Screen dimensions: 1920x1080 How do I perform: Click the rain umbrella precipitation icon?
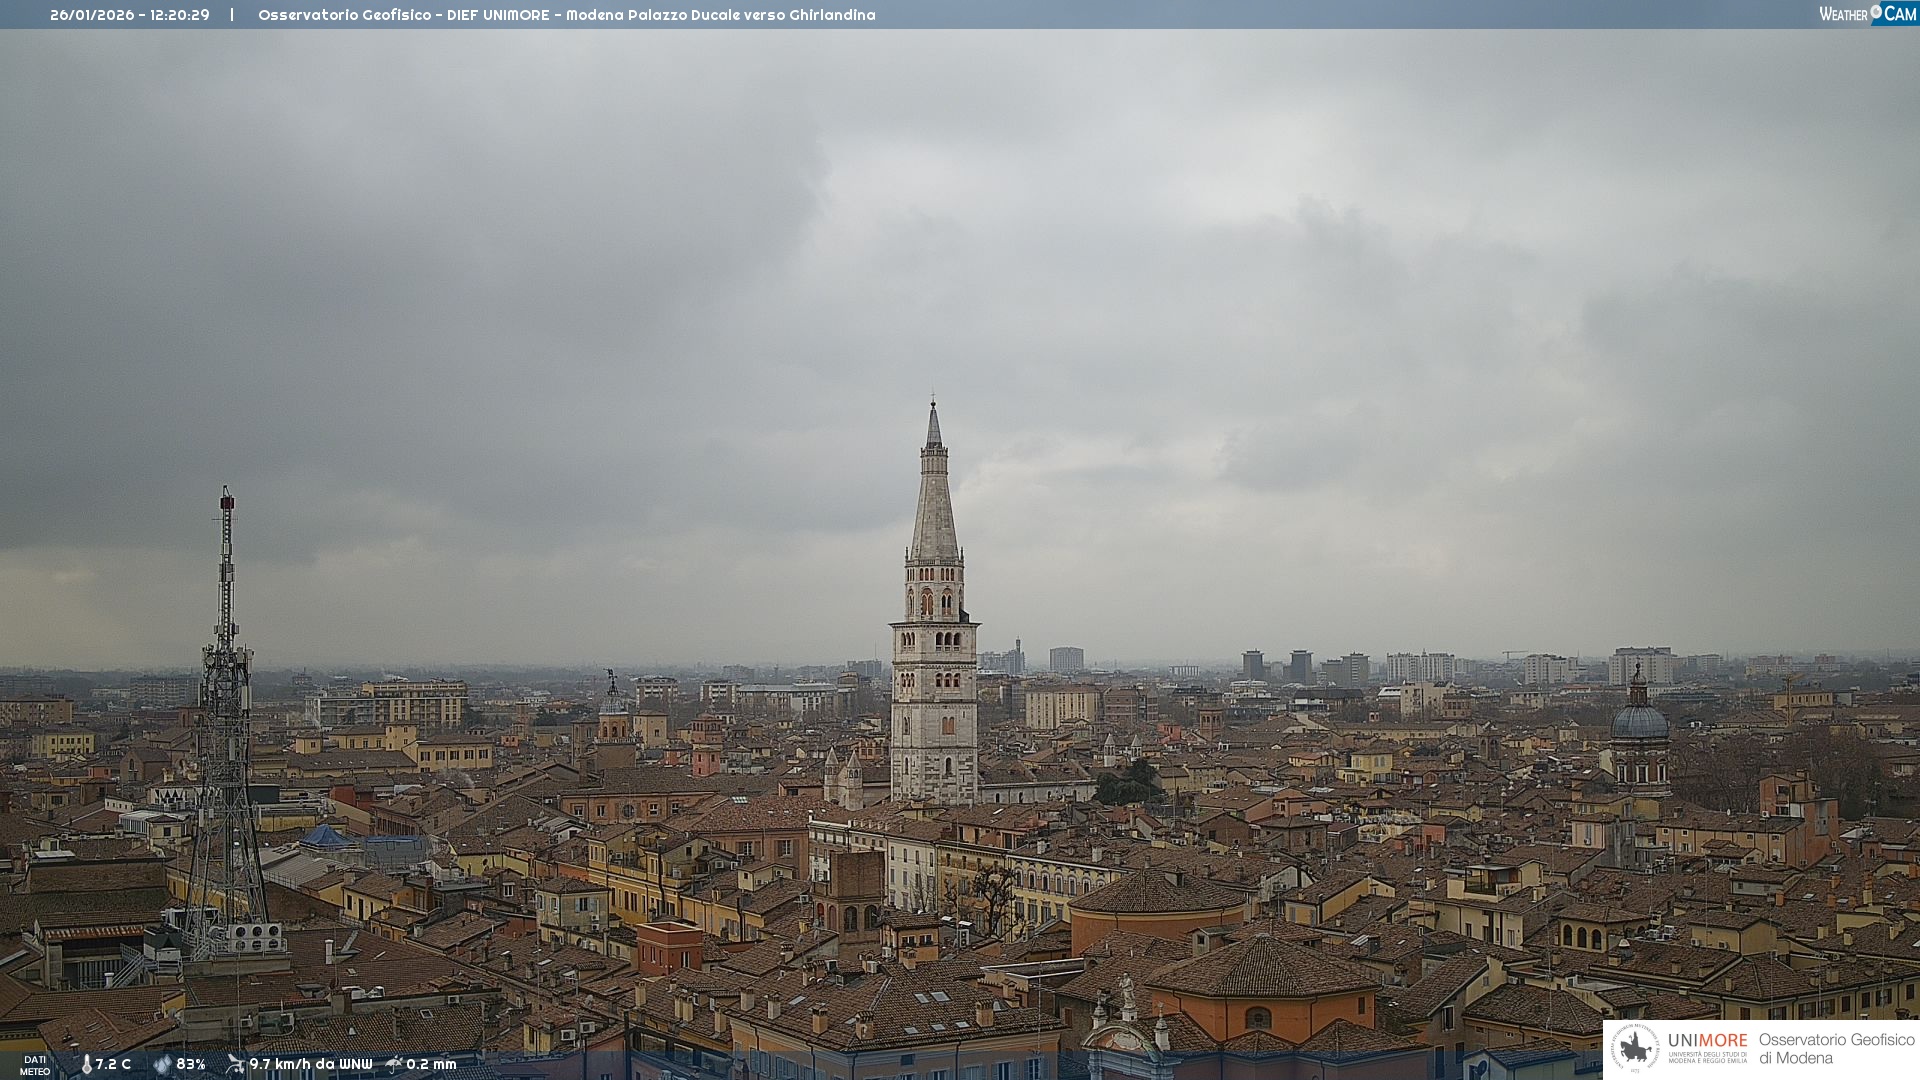coord(394,1064)
